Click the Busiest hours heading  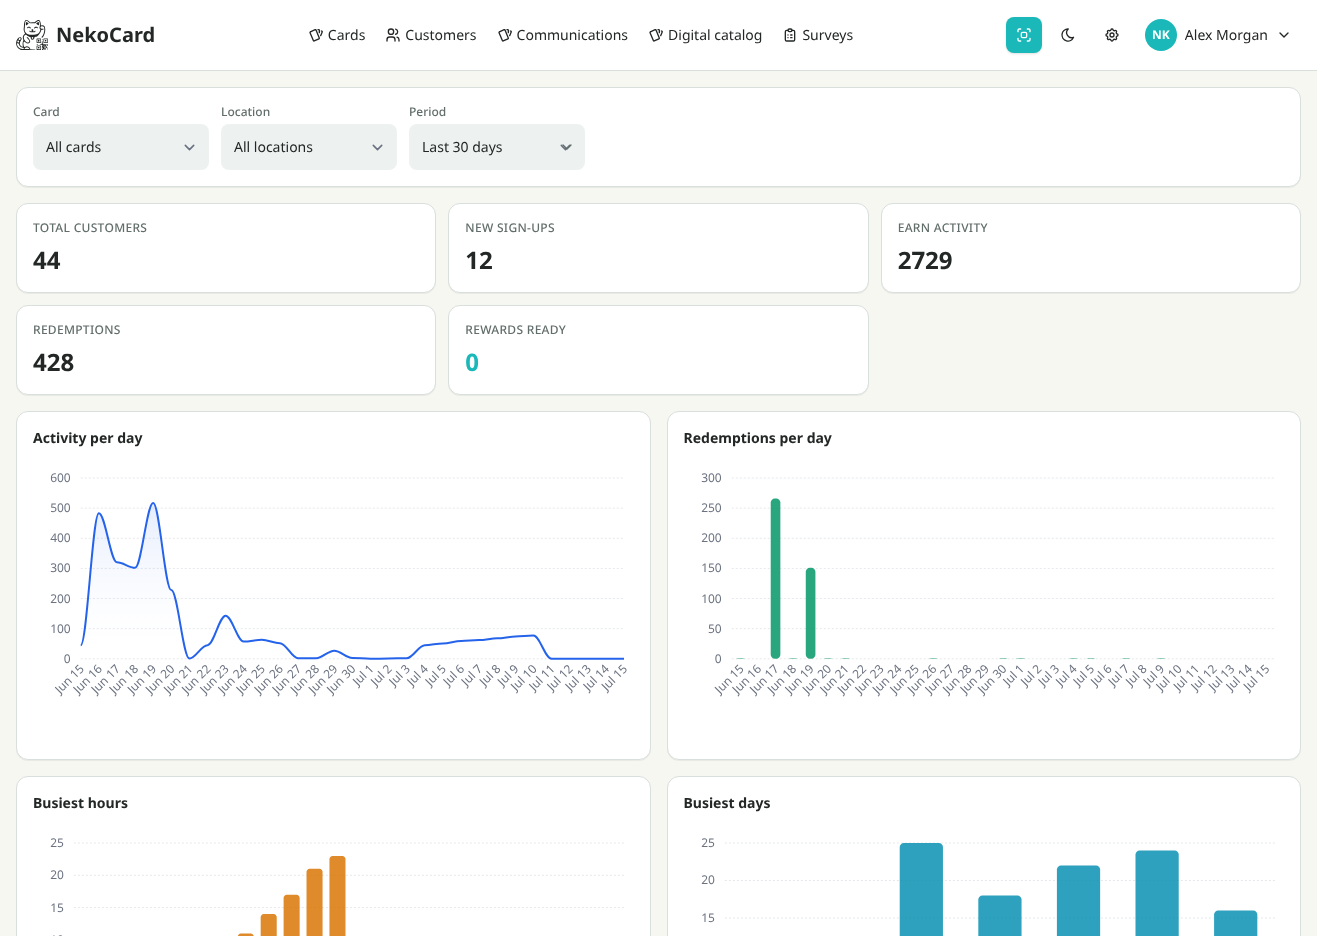[81, 803]
